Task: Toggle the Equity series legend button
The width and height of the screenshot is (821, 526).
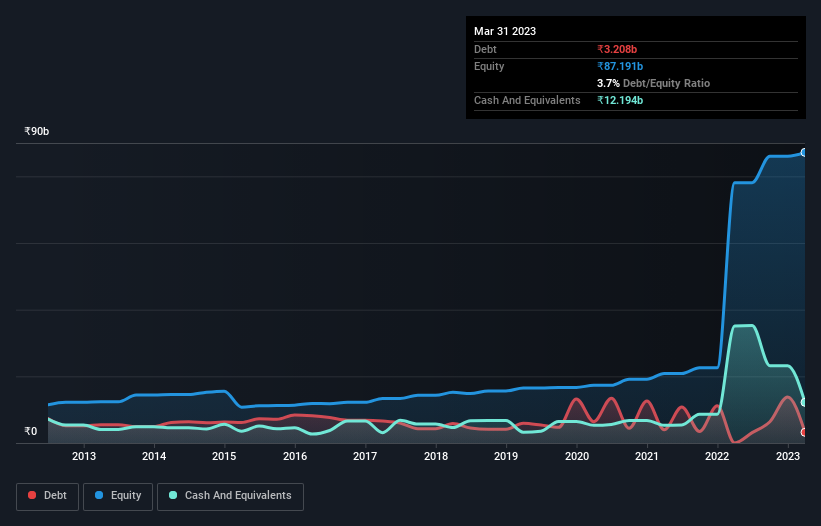Action: click(118, 496)
